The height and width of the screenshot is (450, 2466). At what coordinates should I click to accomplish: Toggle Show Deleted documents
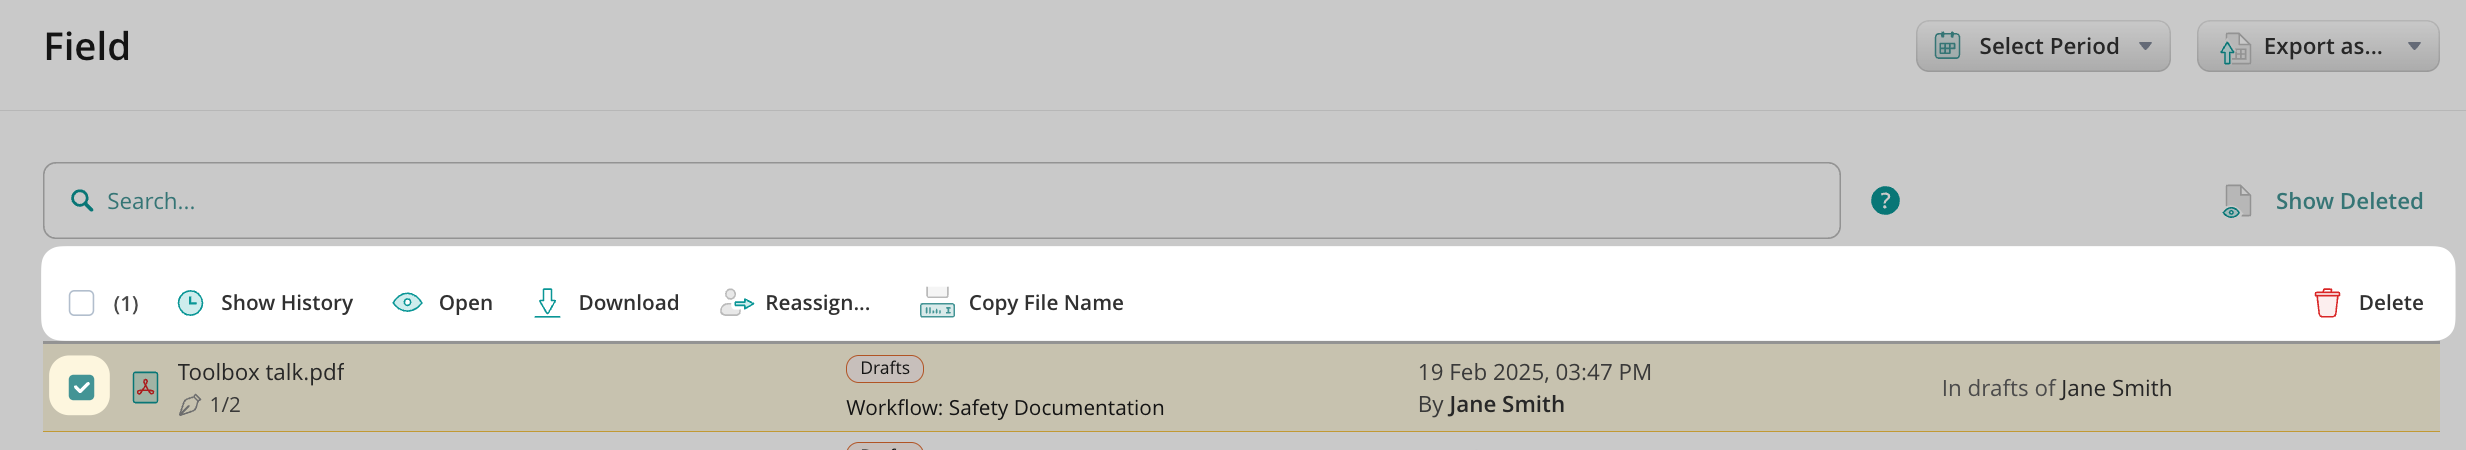[2348, 201]
